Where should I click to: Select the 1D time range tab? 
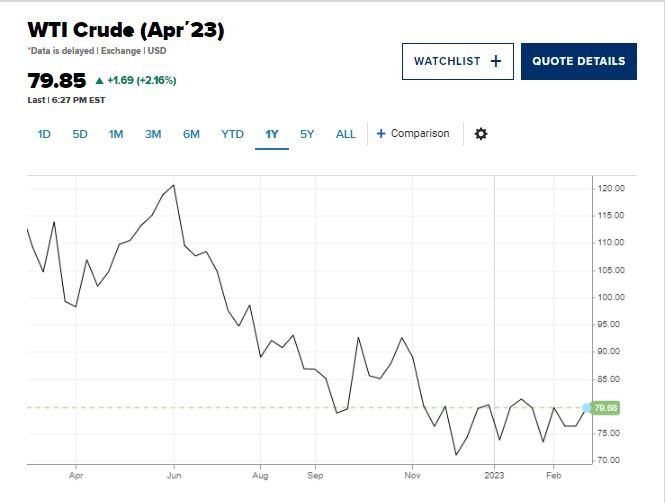pos(44,134)
